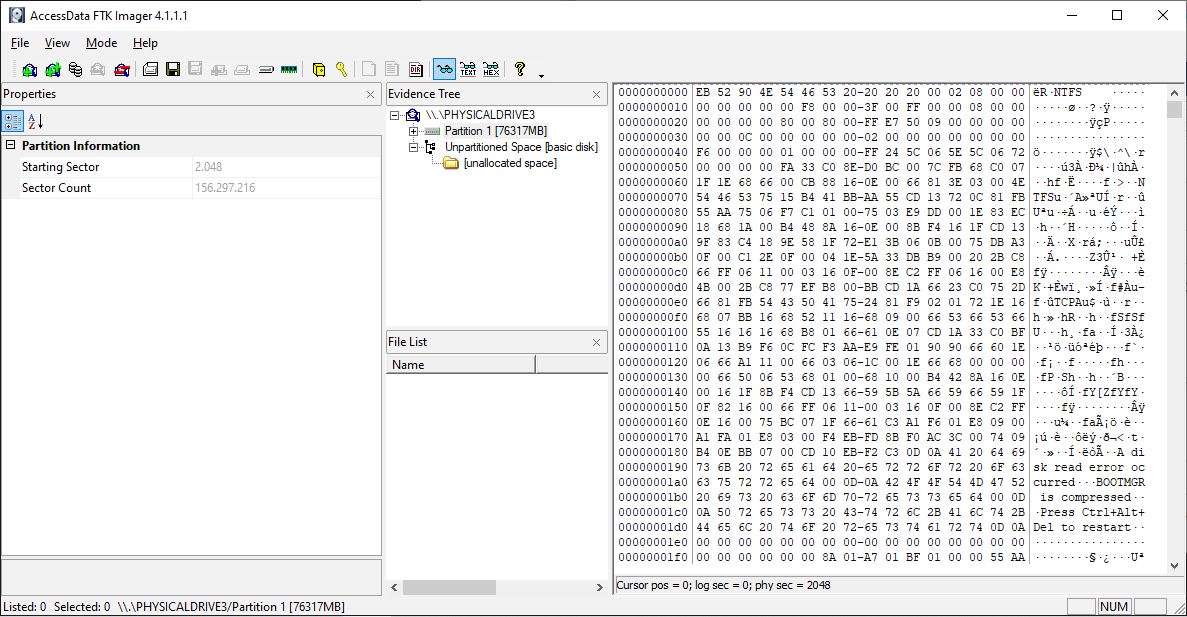The image size is (1187, 617).
Task: Click the hex viewer scroll down arrow
Action: point(1174,566)
